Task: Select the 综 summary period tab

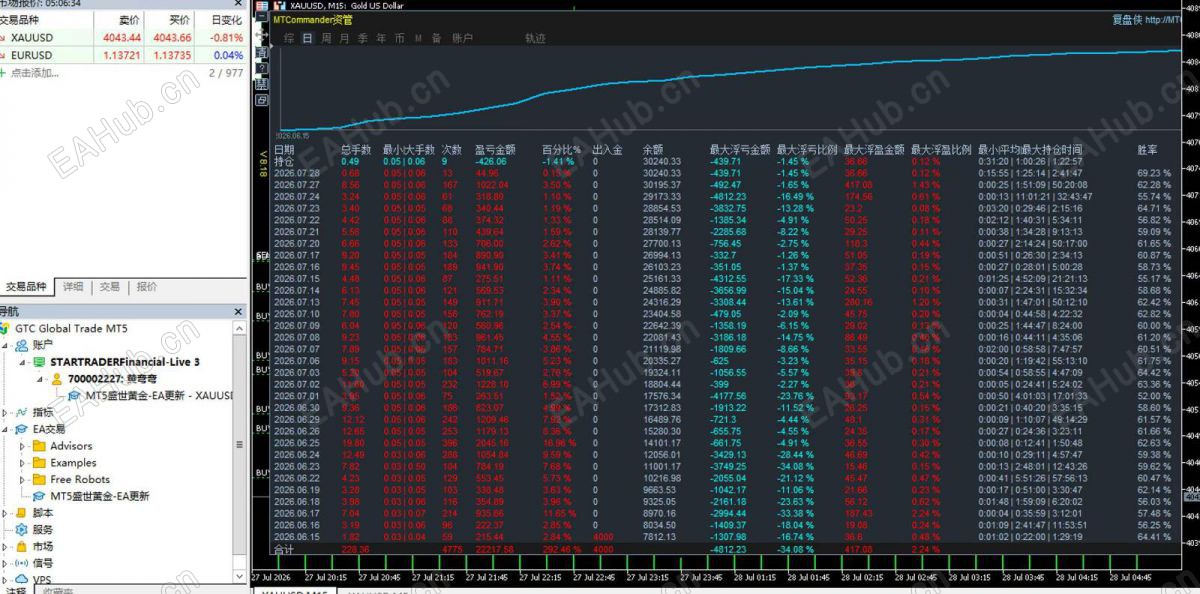Action: tap(289, 38)
